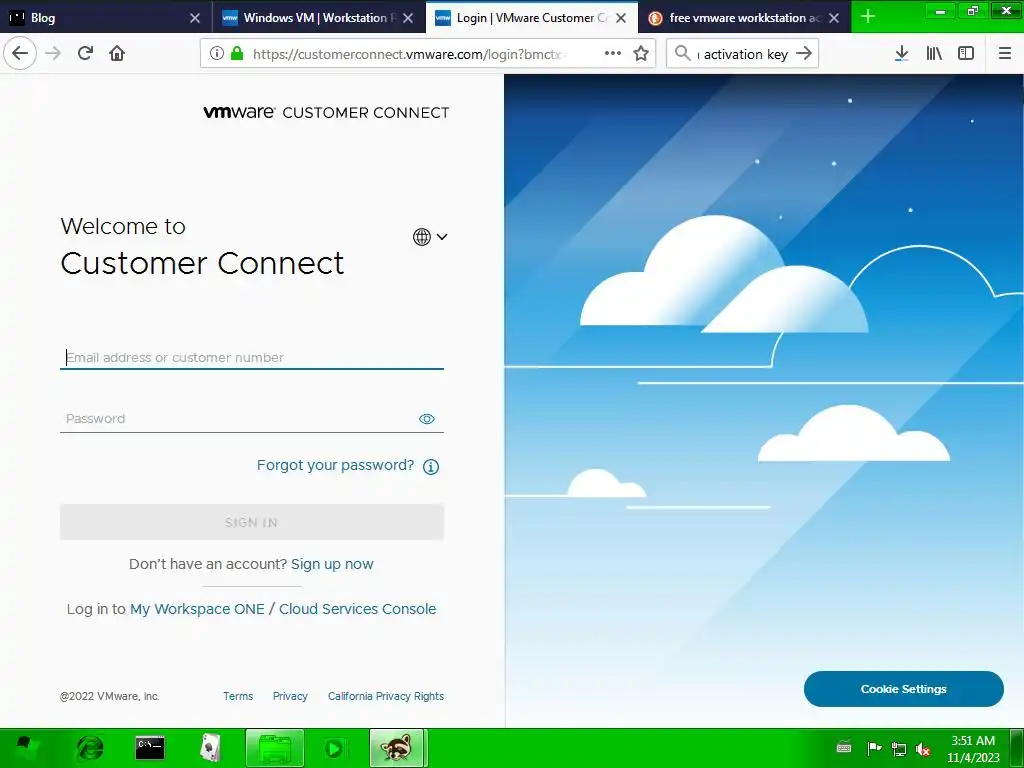The image size is (1024, 768).
Task: Bookmark this page with the star
Action: click(641, 54)
